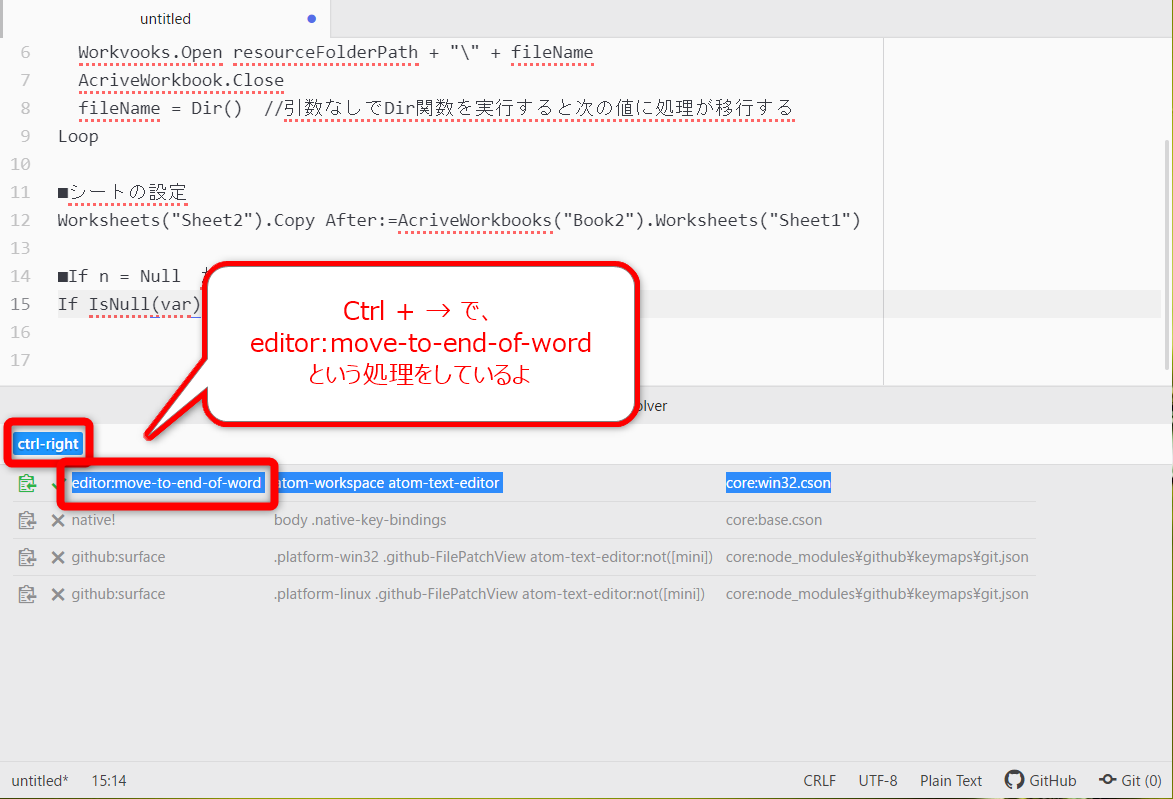Click the blue unsaved-changes dot on the tab
Screen dimensions: 1173x799
click(309, 18)
